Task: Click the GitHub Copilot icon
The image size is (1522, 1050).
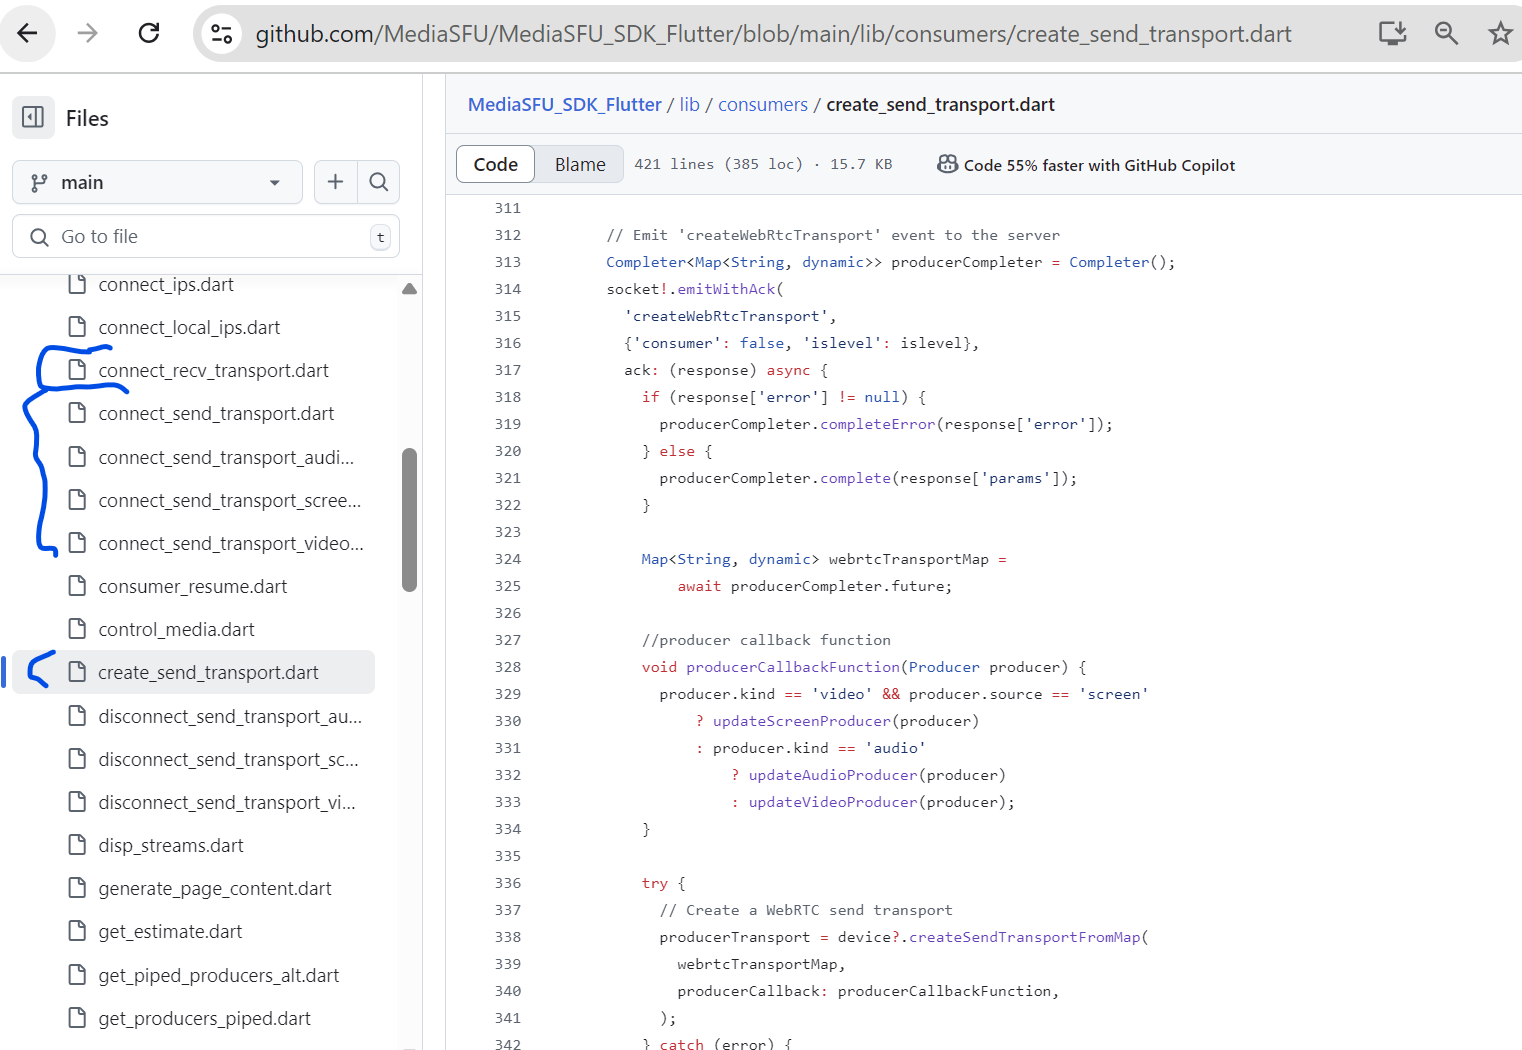Action: pos(947,164)
